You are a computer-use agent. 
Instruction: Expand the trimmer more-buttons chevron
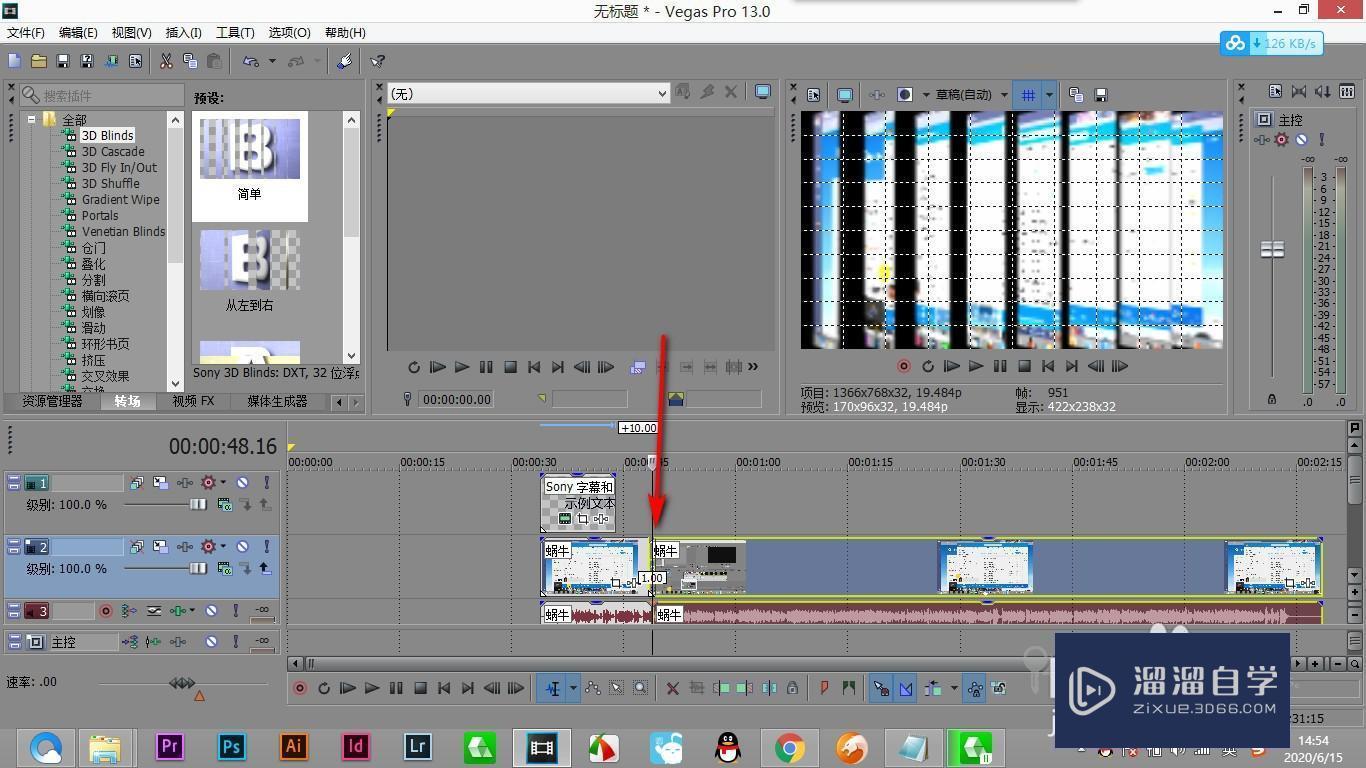753,366
